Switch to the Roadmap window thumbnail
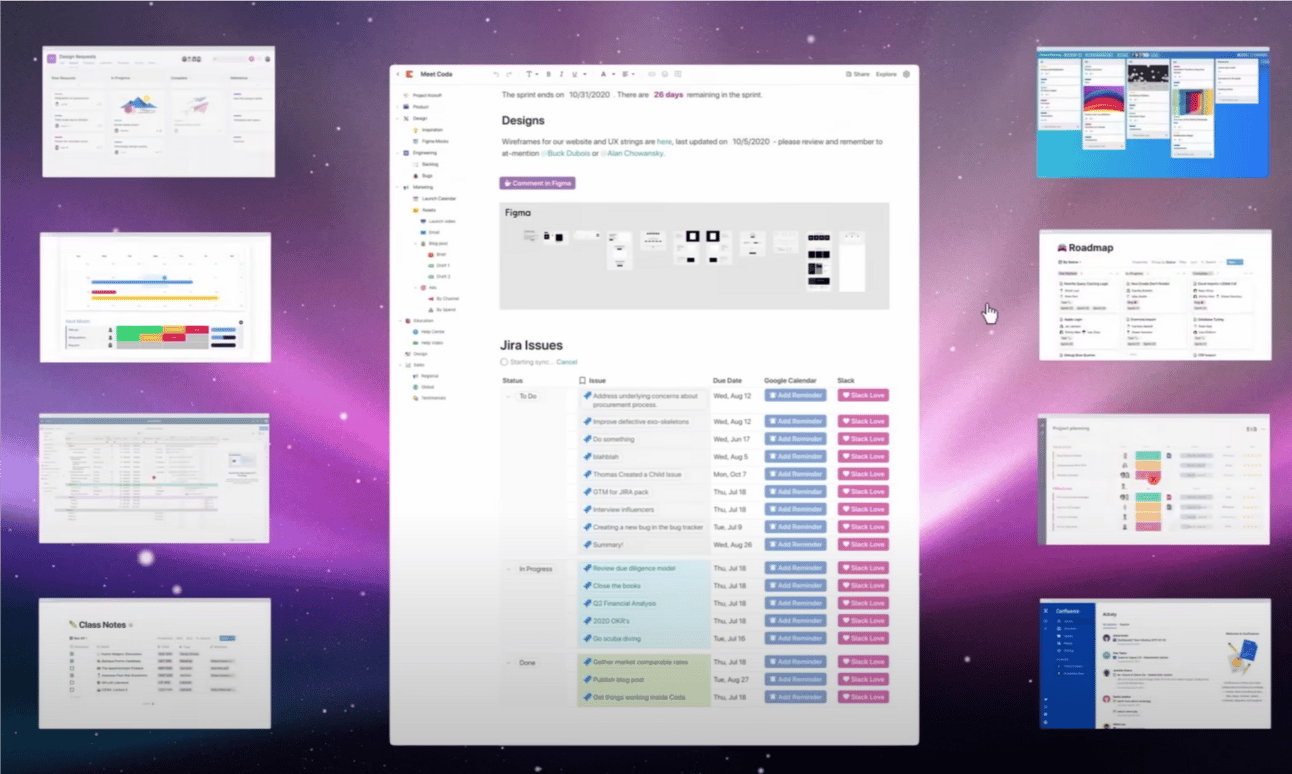 [1155, 295]
